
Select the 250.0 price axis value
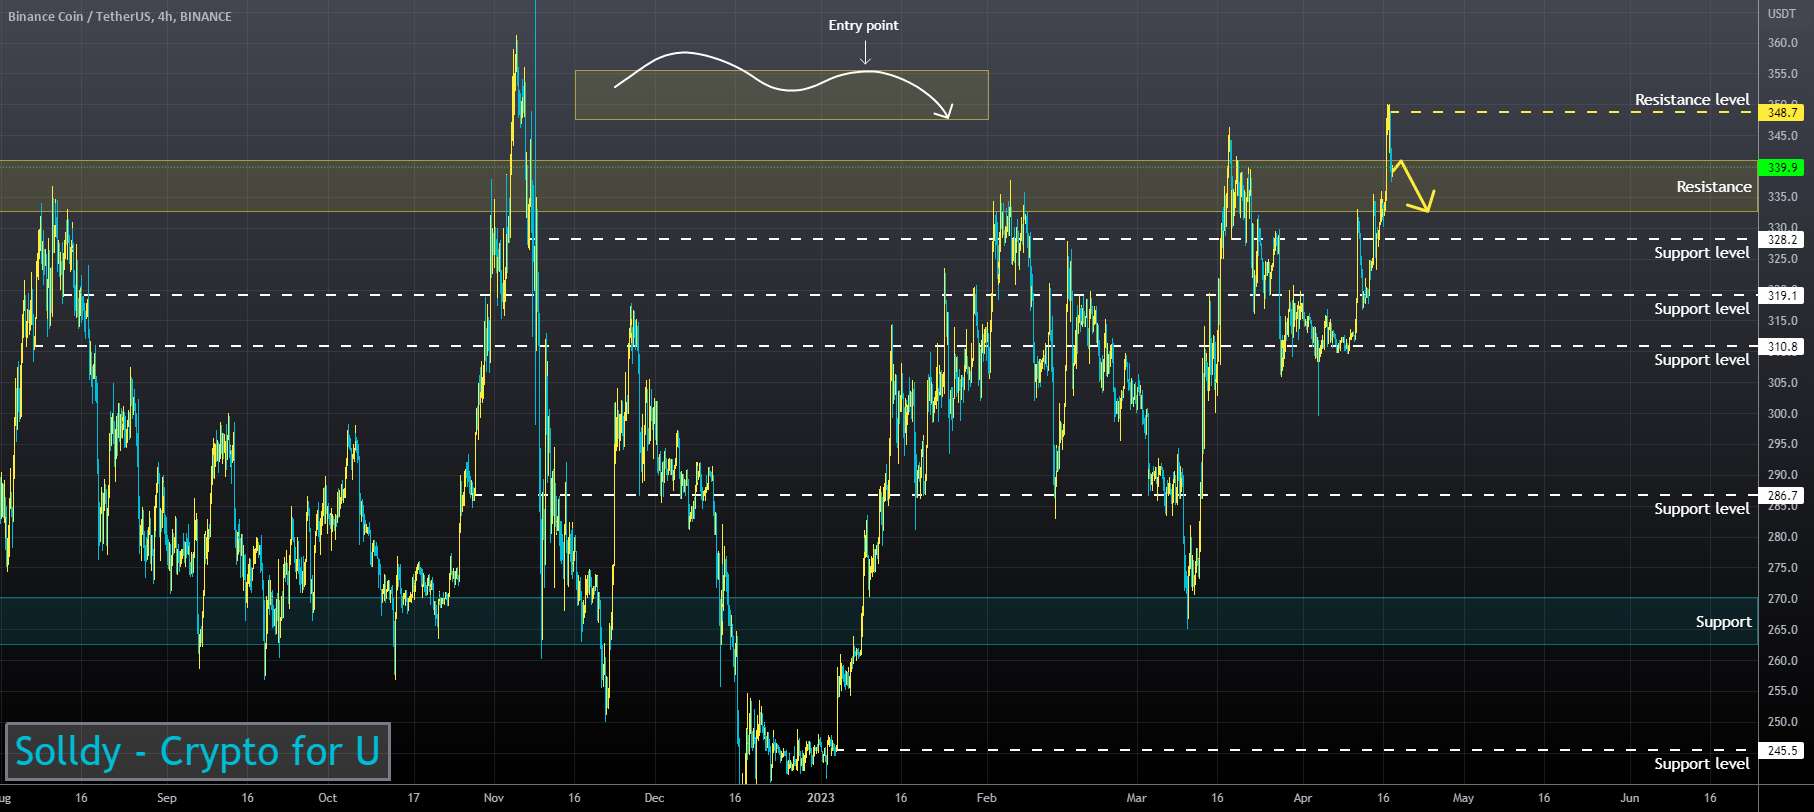click(1782, 722)
